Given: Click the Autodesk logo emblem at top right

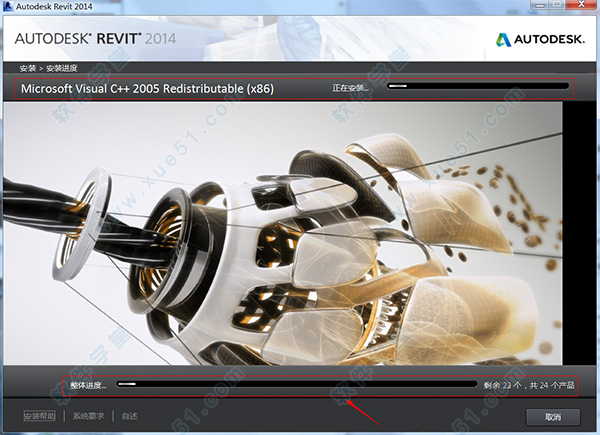Looking at the screenshot, I should click(504, 40).
